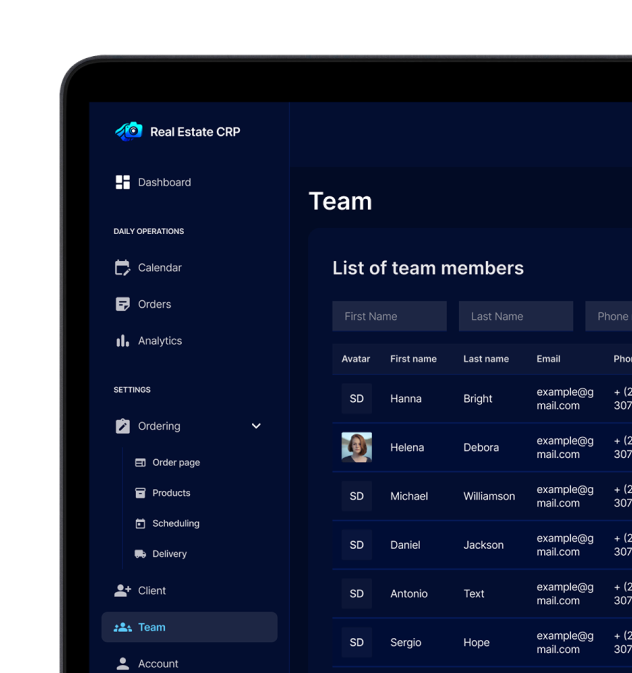Select the highlighted Team menu item
632x673 pixels.
[189, 627]
